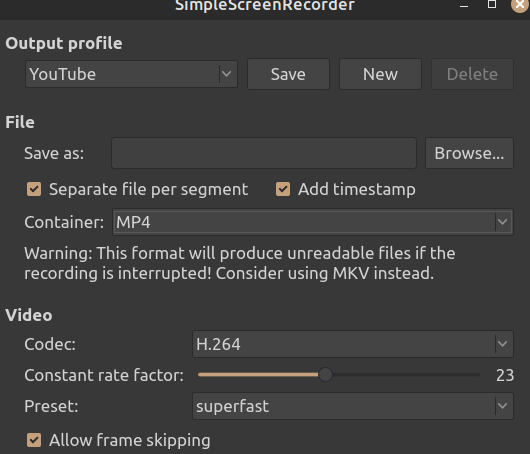Click the Container dropdown chevron

click(x=503, y=222)
